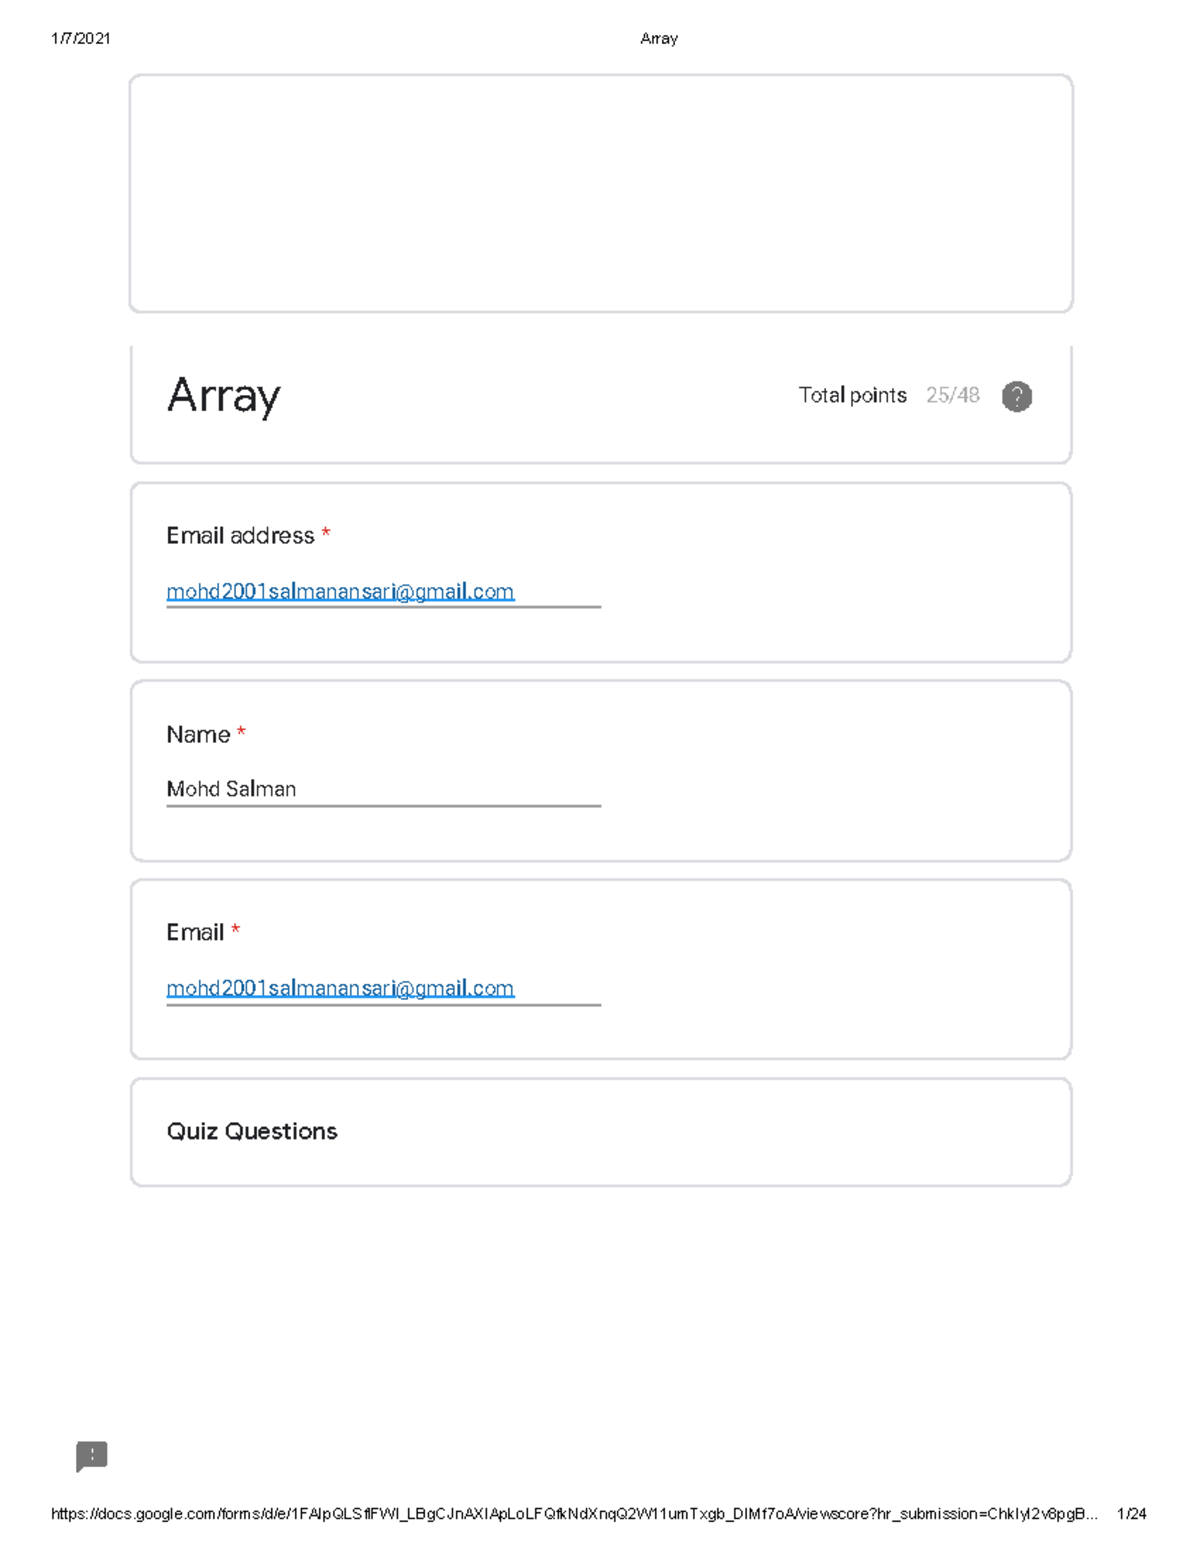Viewport: 1200px width, 1553px height.
Task: Click the "Name" question label
Action: tap(198, 735)
